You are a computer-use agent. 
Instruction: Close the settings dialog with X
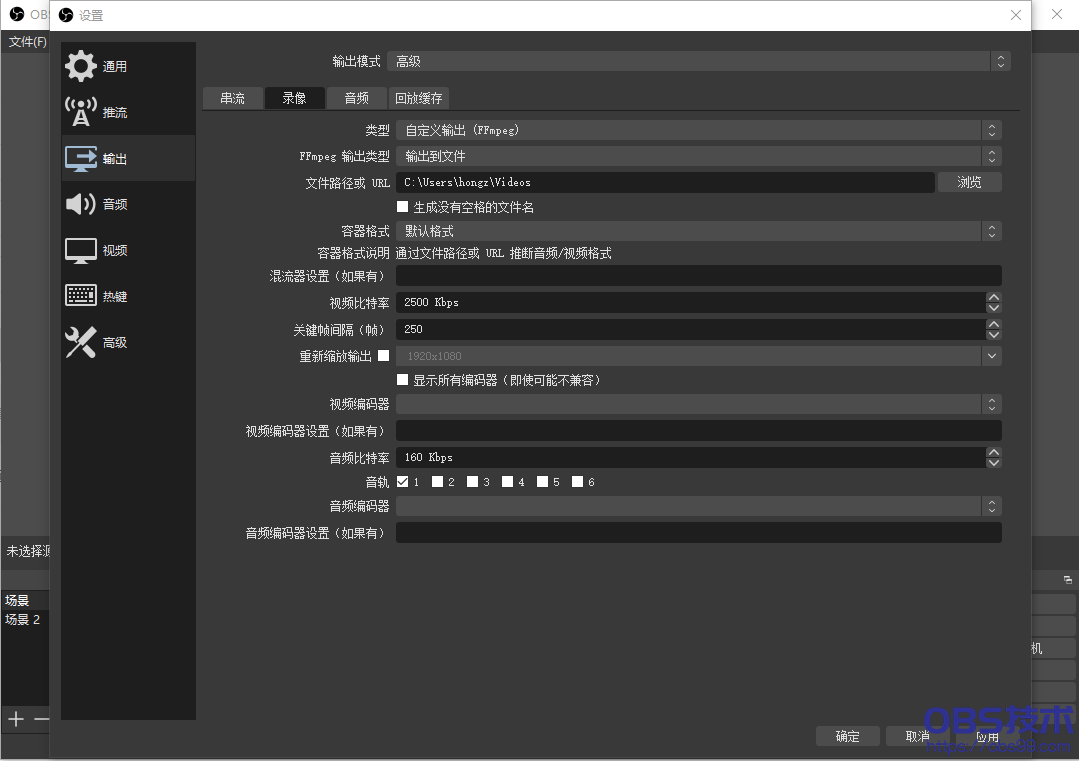(x=1016, y=15)
